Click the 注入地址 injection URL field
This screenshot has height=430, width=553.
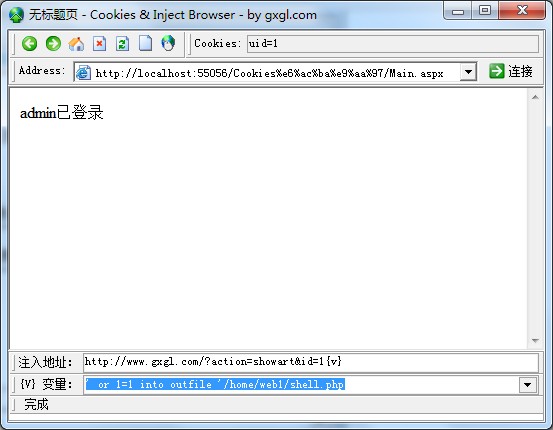(x=311, y=362)
